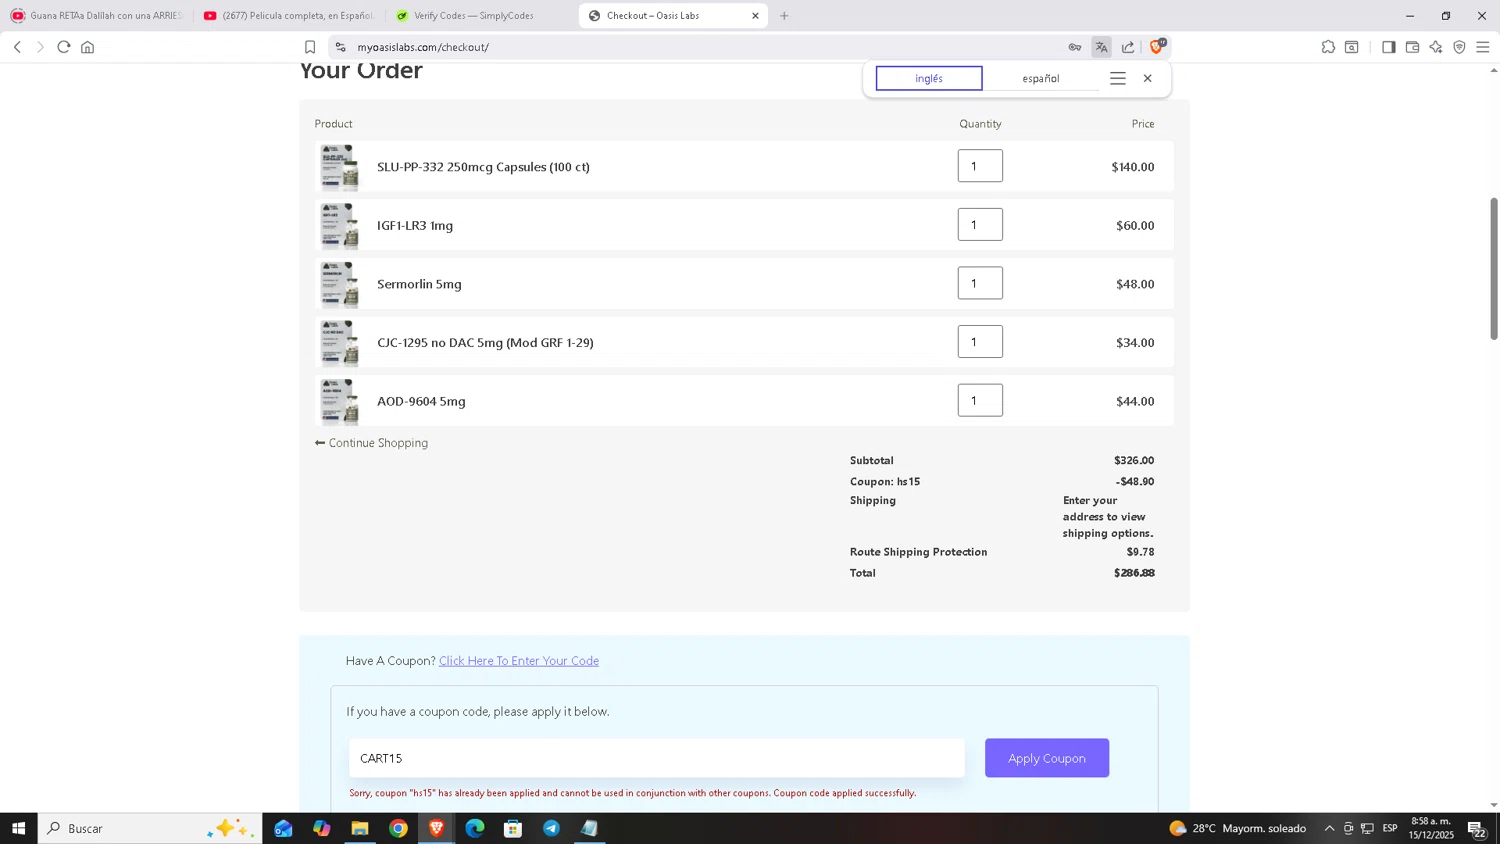Screen dimensions: 1500x844
Task: Close the Checkout Oasis Labs tab
Action: (x=755, y=16)
